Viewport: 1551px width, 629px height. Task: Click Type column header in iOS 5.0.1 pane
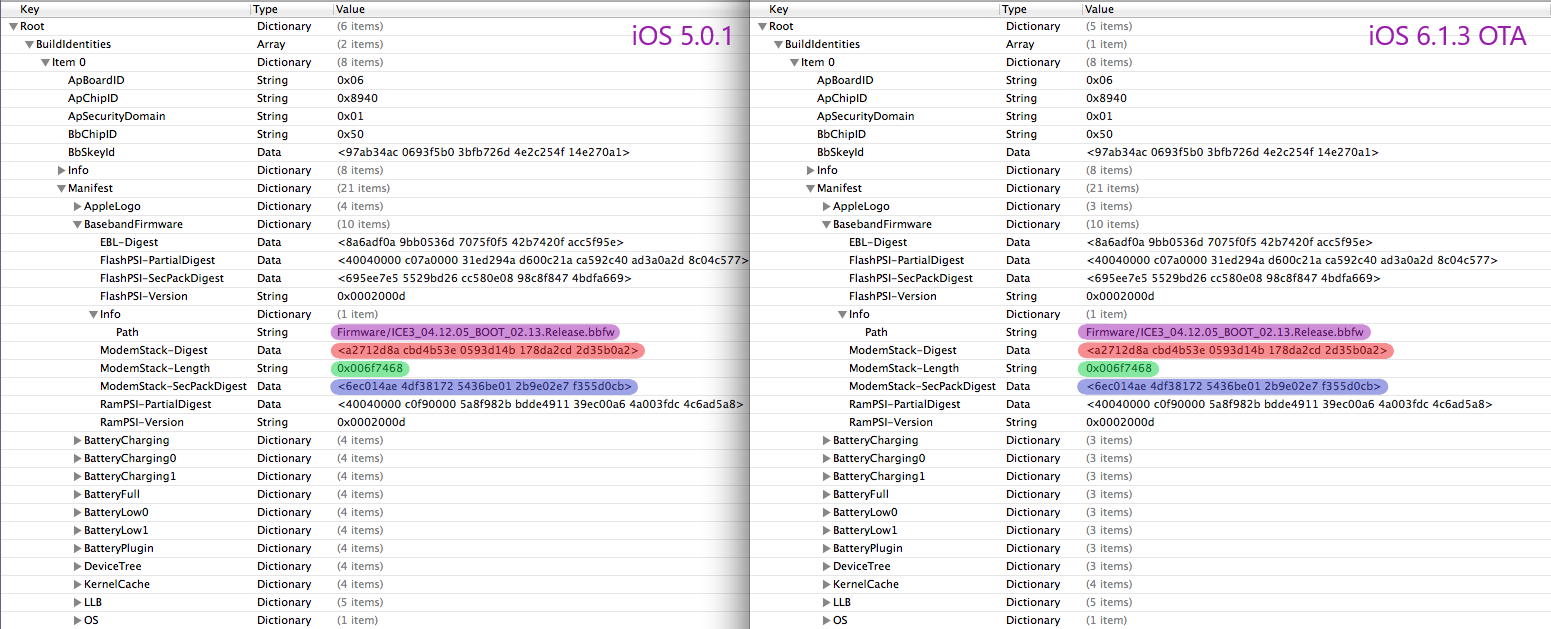291,8
